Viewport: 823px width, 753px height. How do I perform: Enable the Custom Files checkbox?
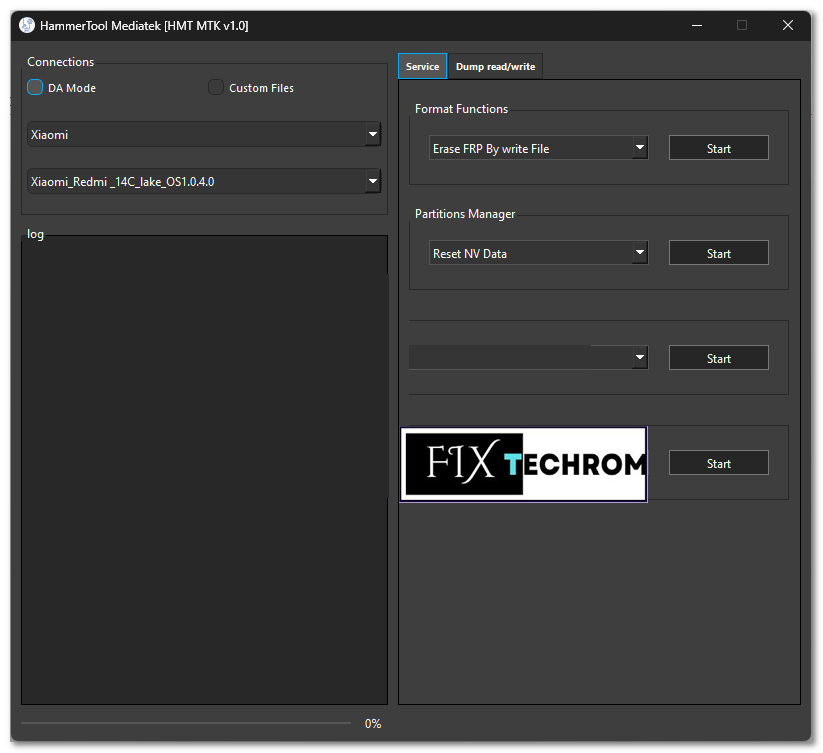tap(216, 87)
